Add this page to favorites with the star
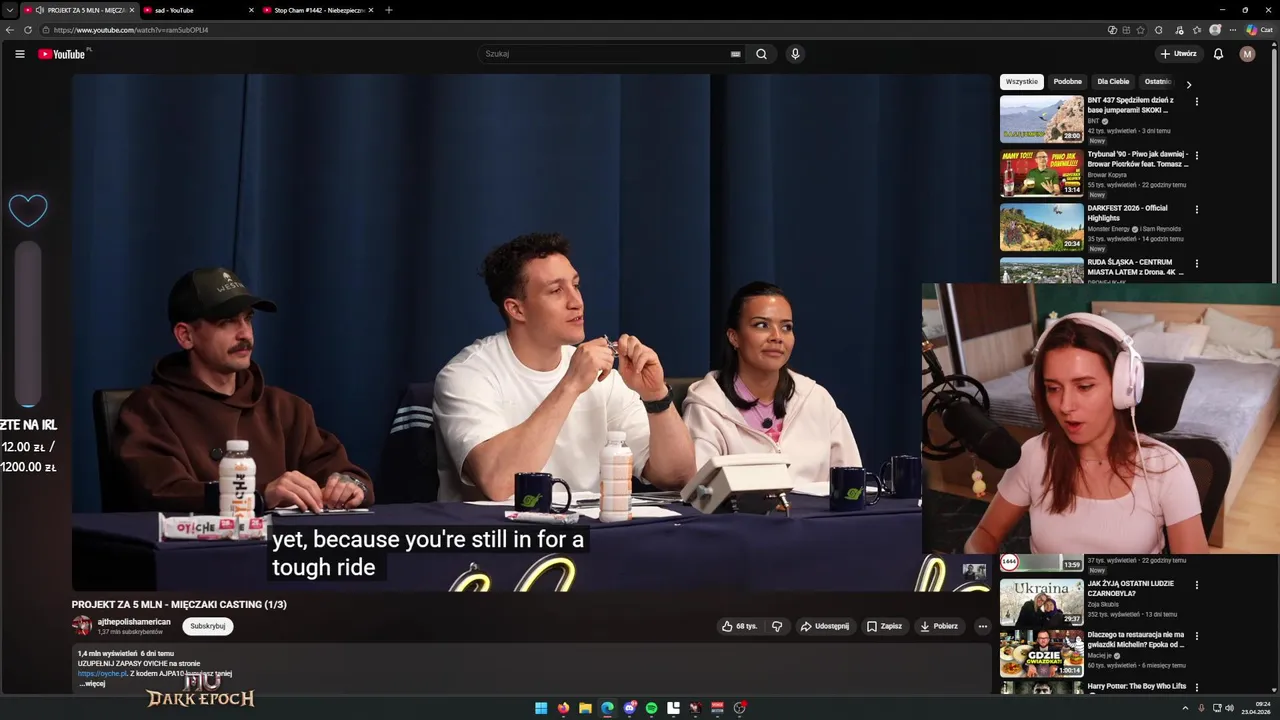The height and width of the screenshot is (720, 1280). point(1141,30)
